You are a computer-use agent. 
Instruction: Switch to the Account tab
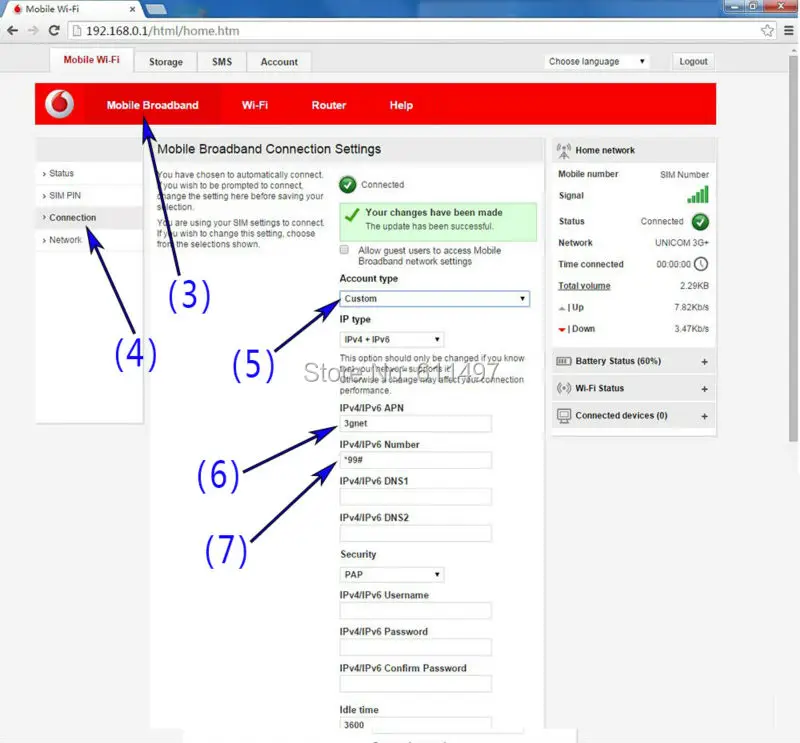(x=279, y=62)
